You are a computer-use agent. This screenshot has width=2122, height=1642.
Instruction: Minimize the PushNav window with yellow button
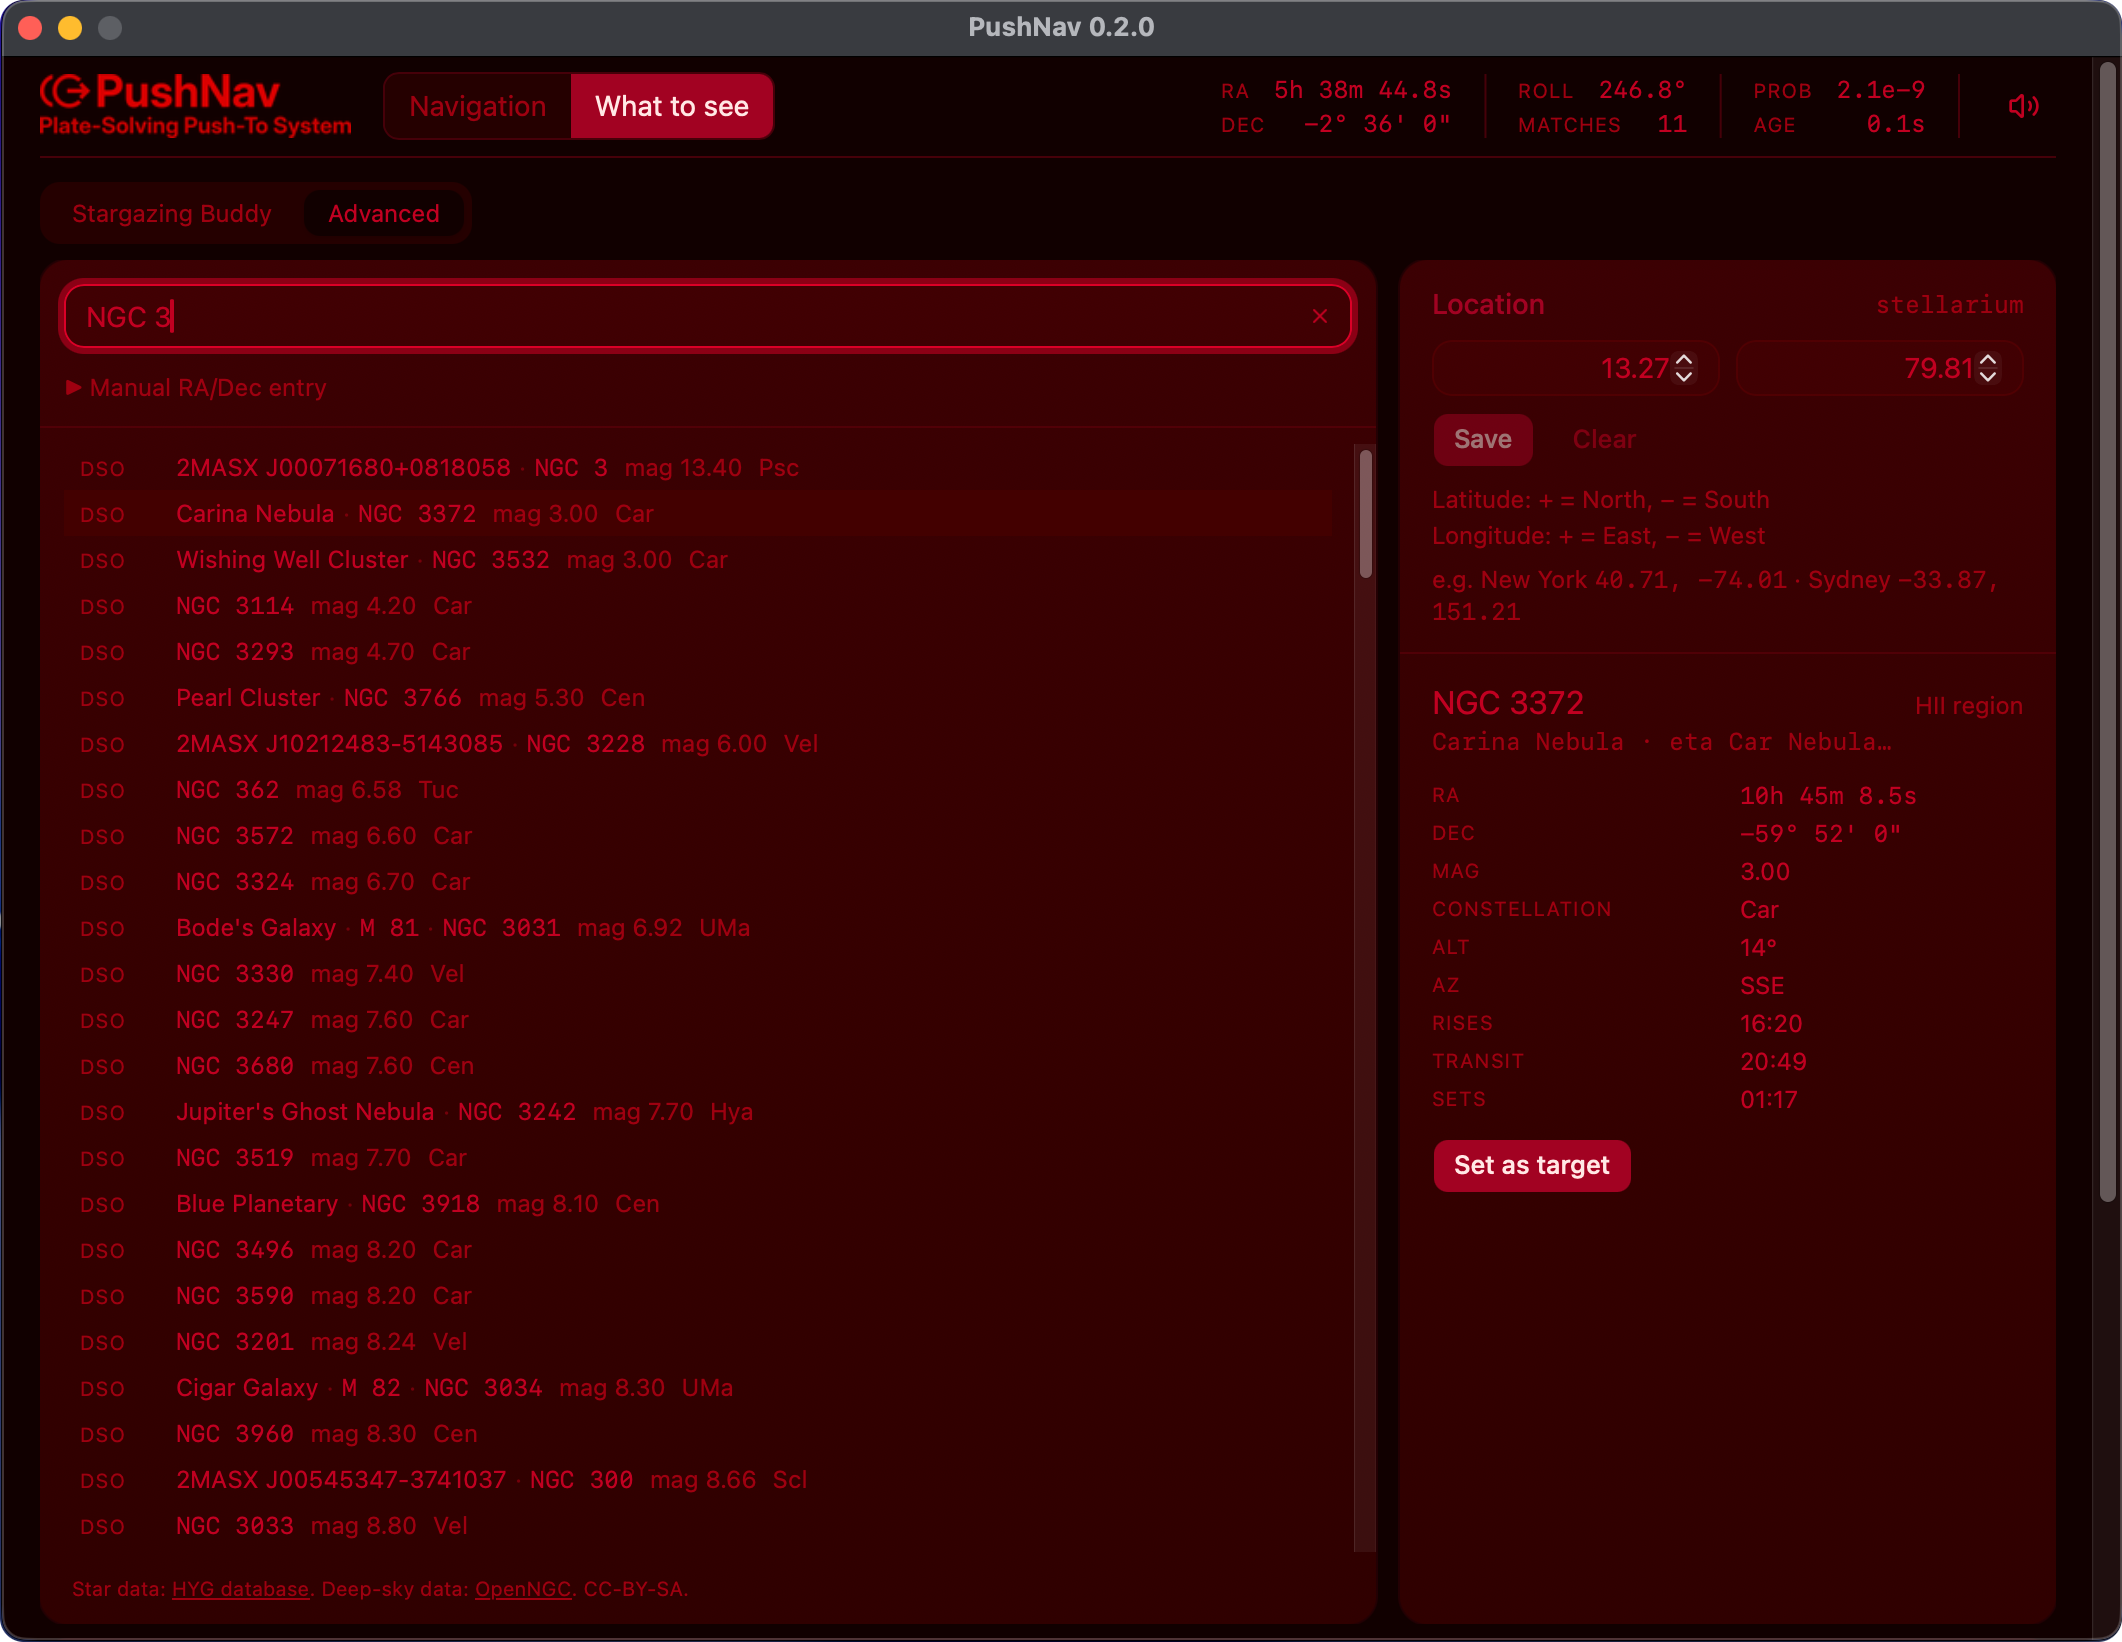click(x=70, y=28)
